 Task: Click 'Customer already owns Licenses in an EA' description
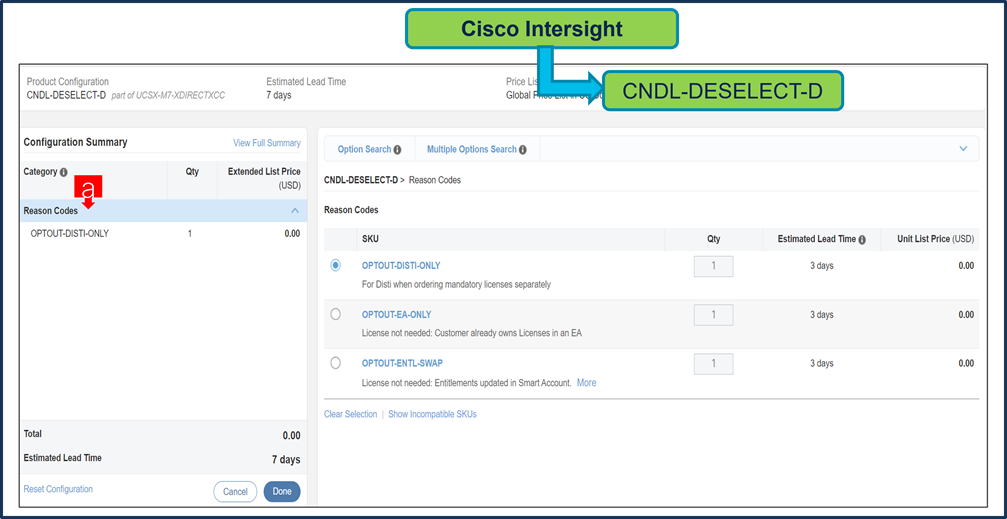(x=507, y=333)
